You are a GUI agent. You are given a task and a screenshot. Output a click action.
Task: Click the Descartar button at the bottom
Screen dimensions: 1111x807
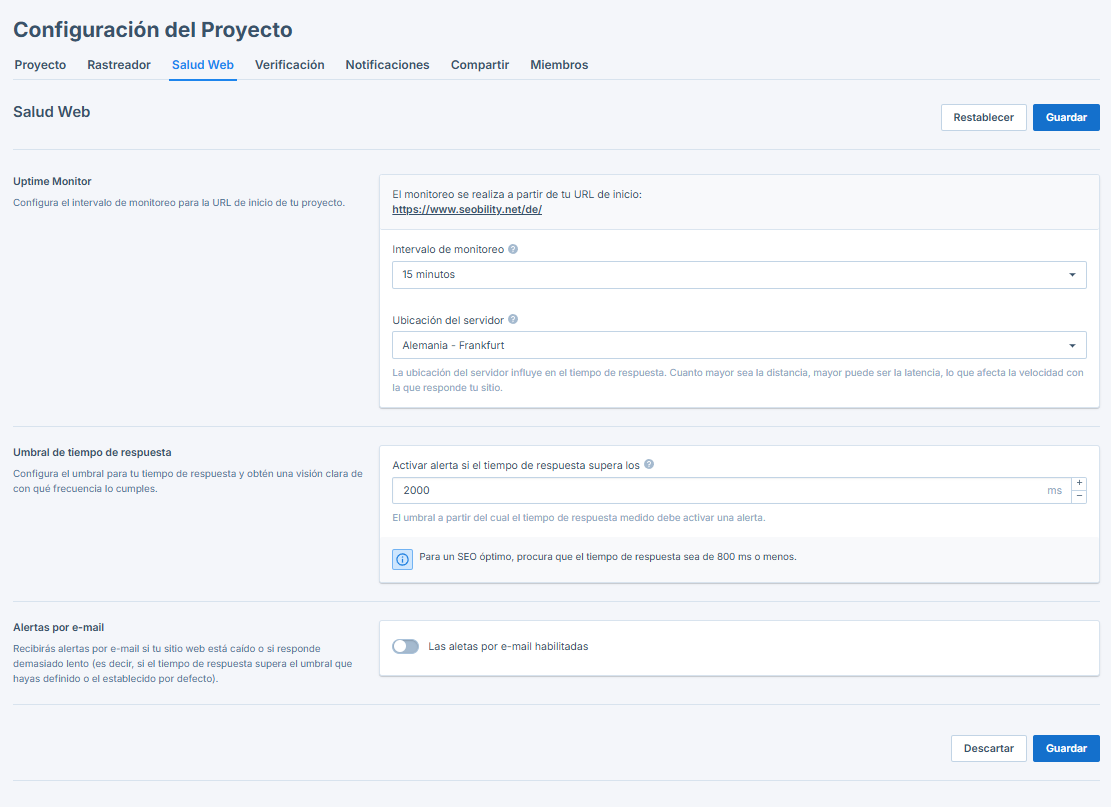[988, 748]
